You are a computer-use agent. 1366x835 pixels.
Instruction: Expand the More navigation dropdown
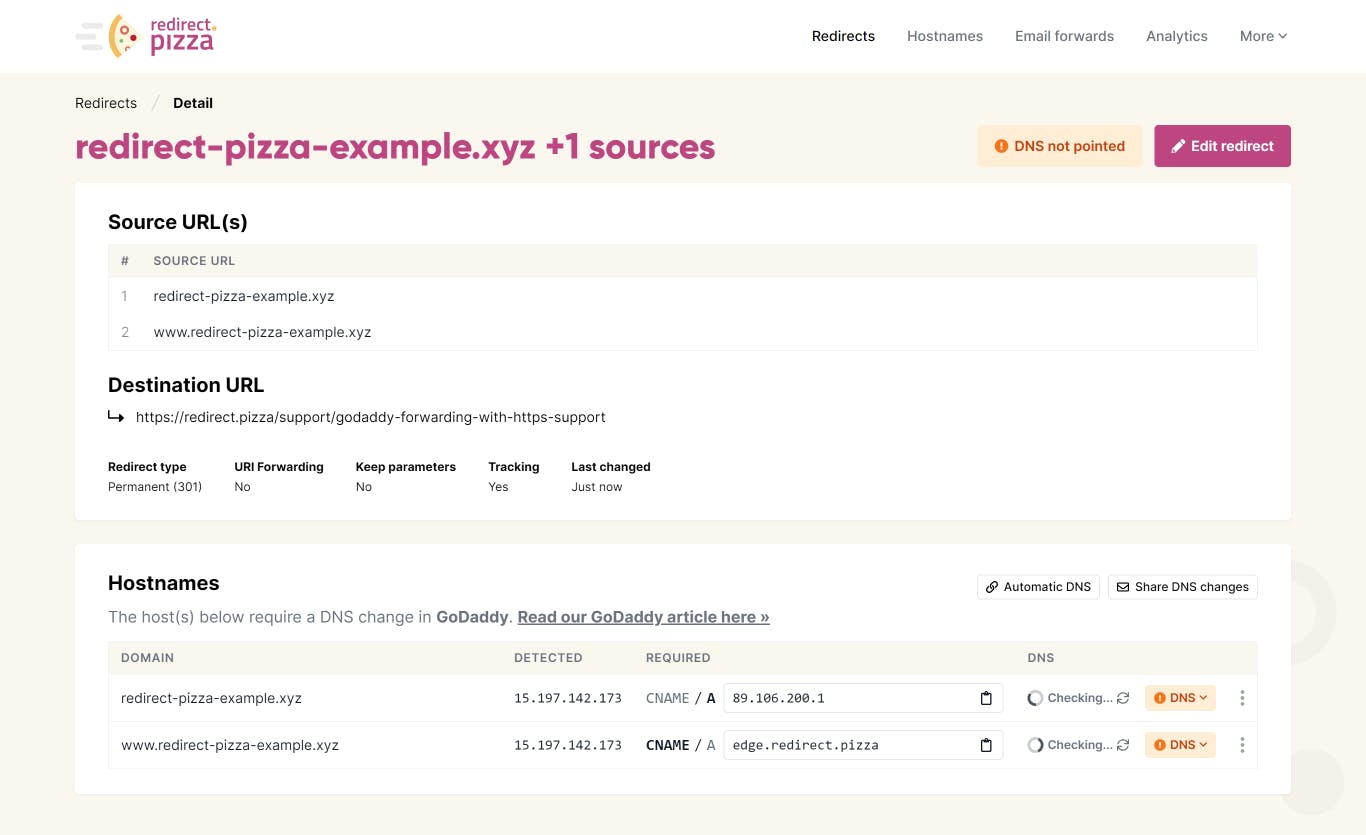pyautogui.click(x=1263, y=36)
